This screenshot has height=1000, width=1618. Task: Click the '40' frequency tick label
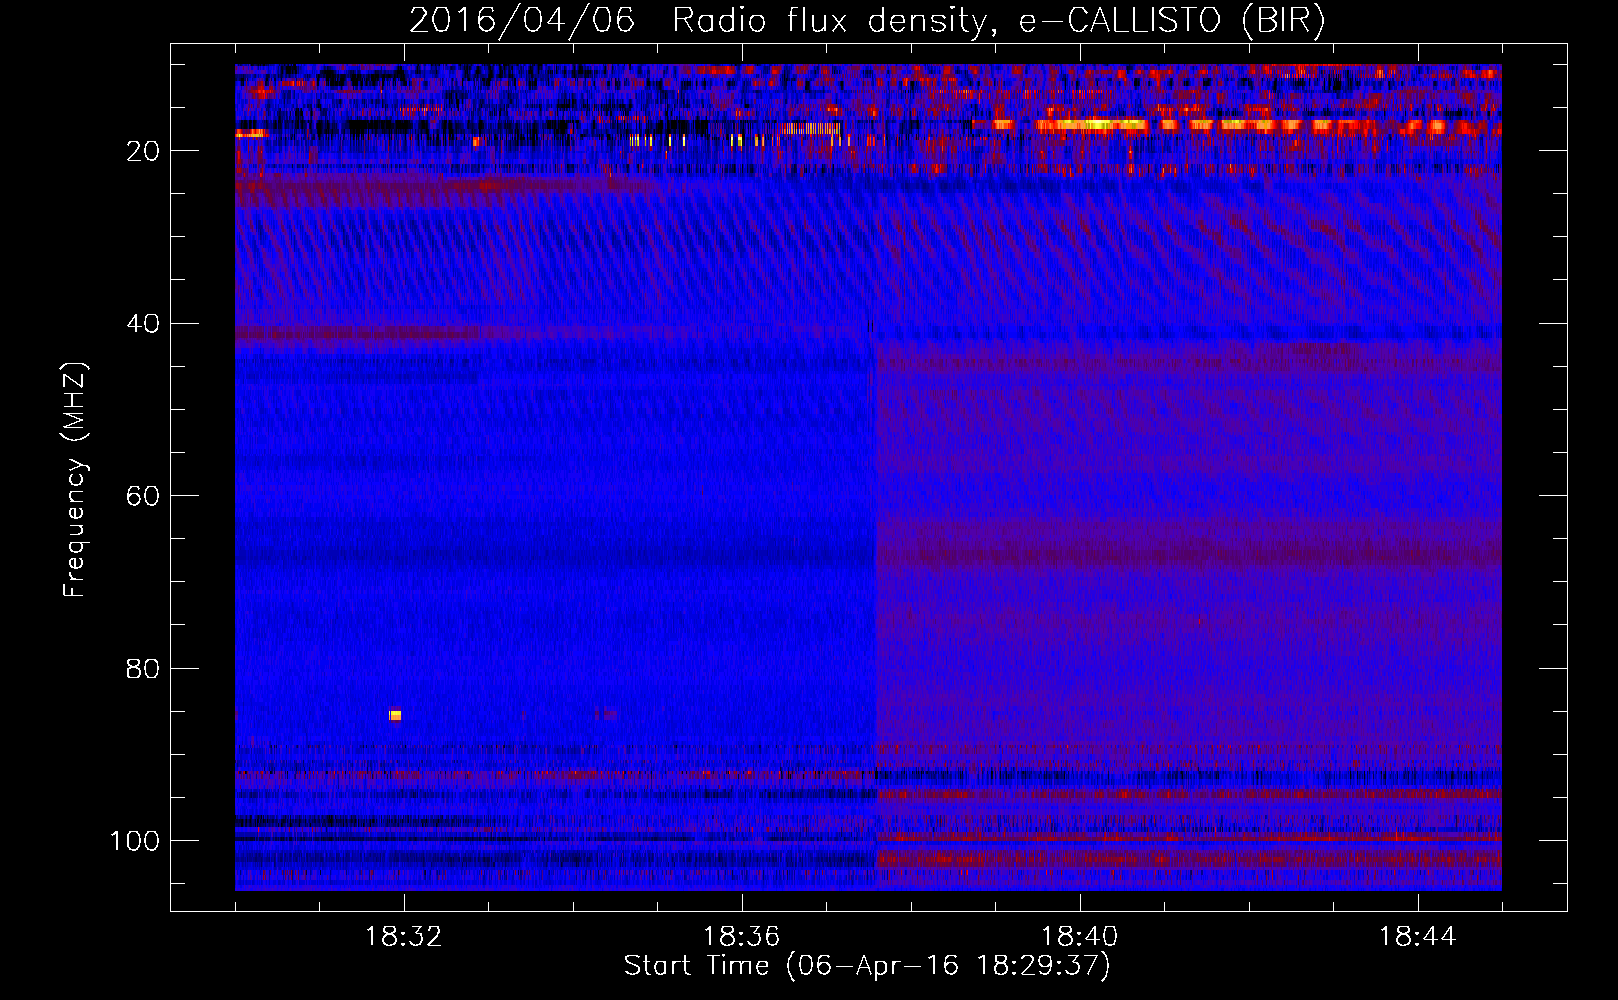pos(143,324)
